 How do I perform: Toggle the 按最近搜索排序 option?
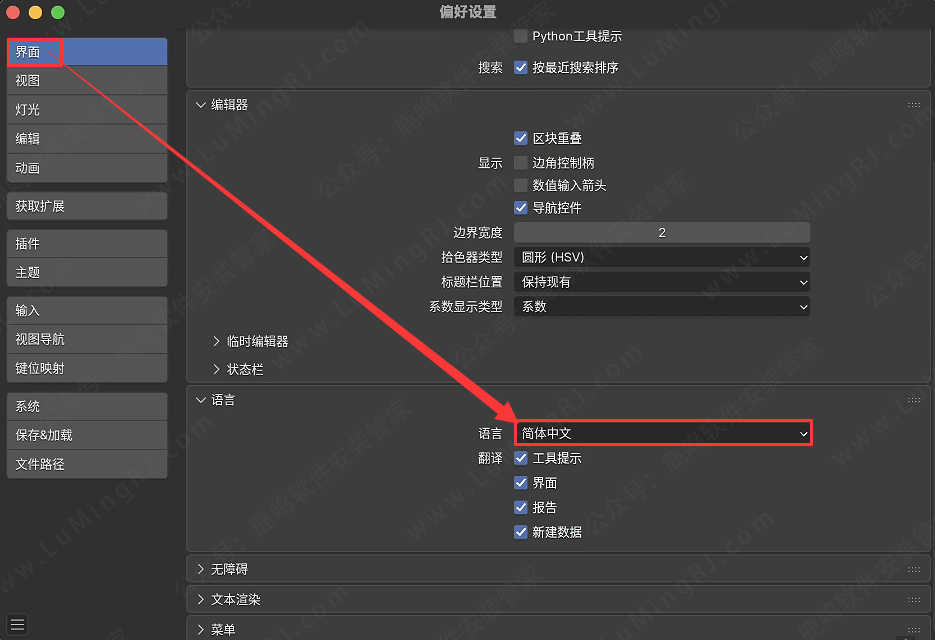pos(522,67)
